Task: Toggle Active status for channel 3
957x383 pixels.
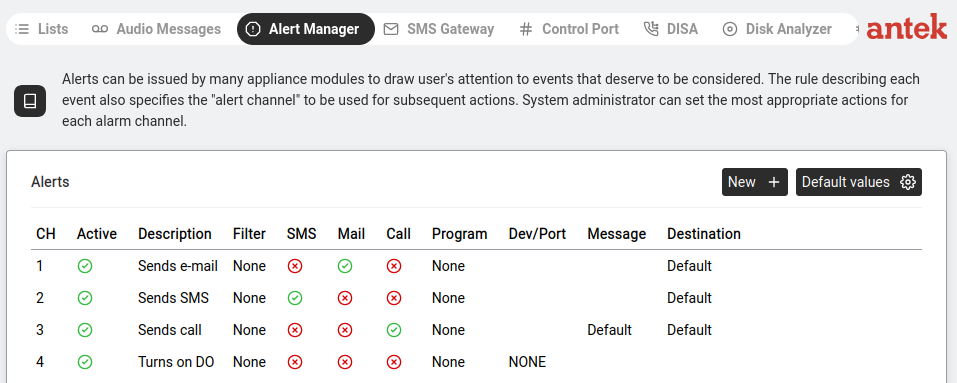Action: click(x=85, y=330)
